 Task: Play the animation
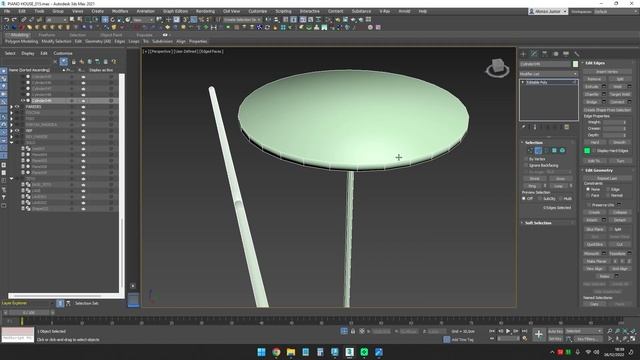[508, 331]
